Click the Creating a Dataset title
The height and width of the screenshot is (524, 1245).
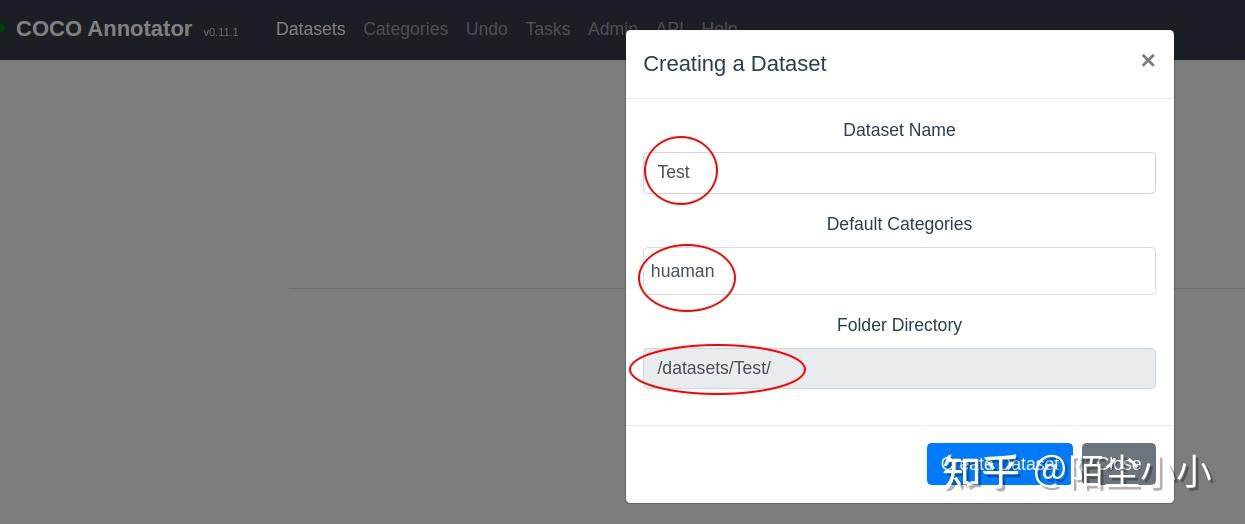coord(734,64)
